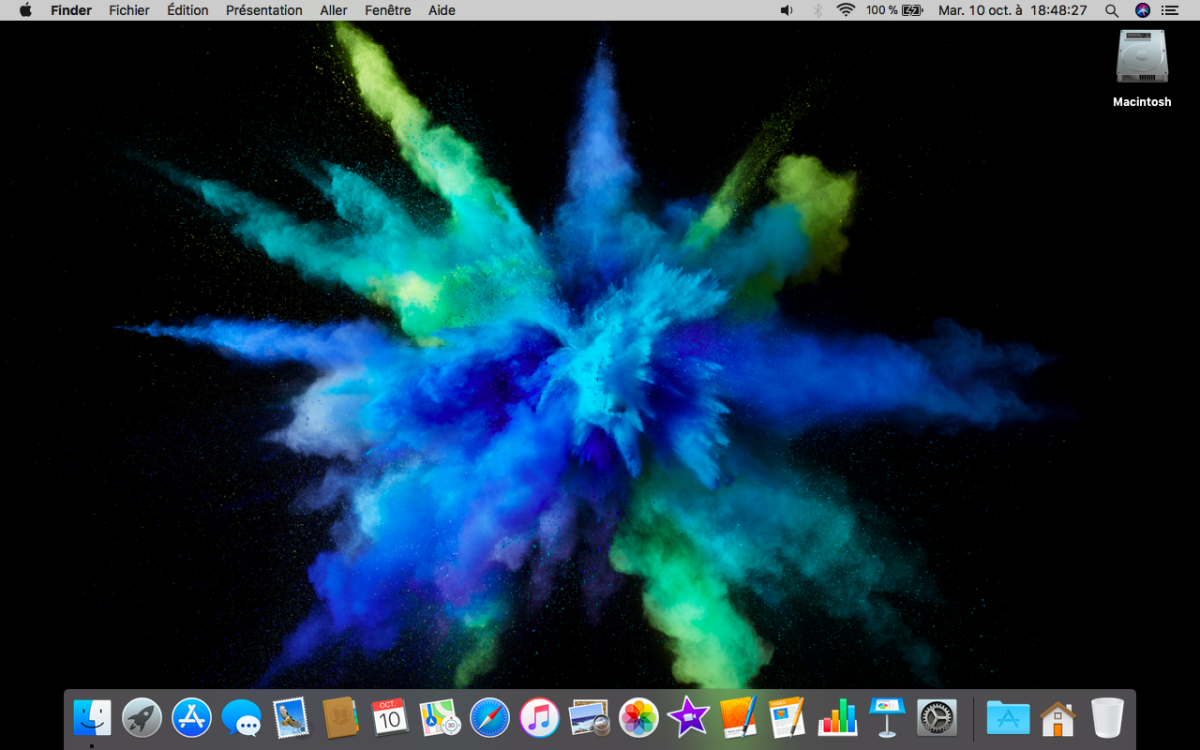Viewport: 1200px width, 750px height.
Task: Expand the Wi-Fi status menu
Action: point(846,10)
